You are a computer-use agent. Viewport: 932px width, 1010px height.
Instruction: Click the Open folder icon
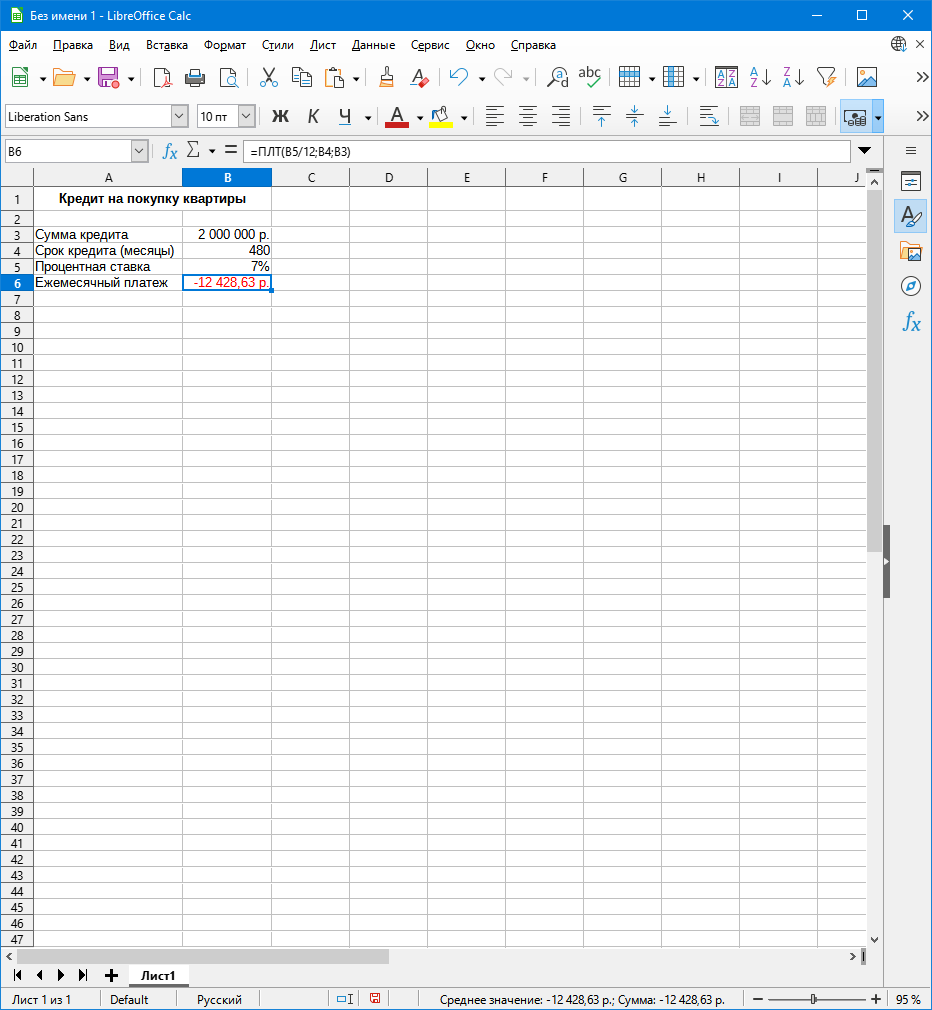point(64,78)
